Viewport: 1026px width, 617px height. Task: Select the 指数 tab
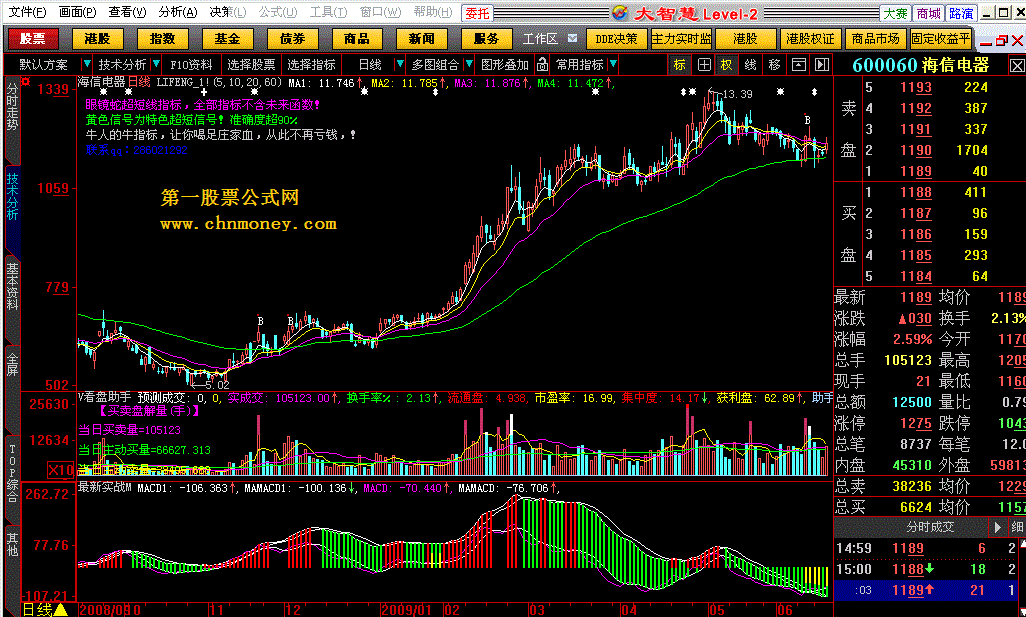click(162, 39)
